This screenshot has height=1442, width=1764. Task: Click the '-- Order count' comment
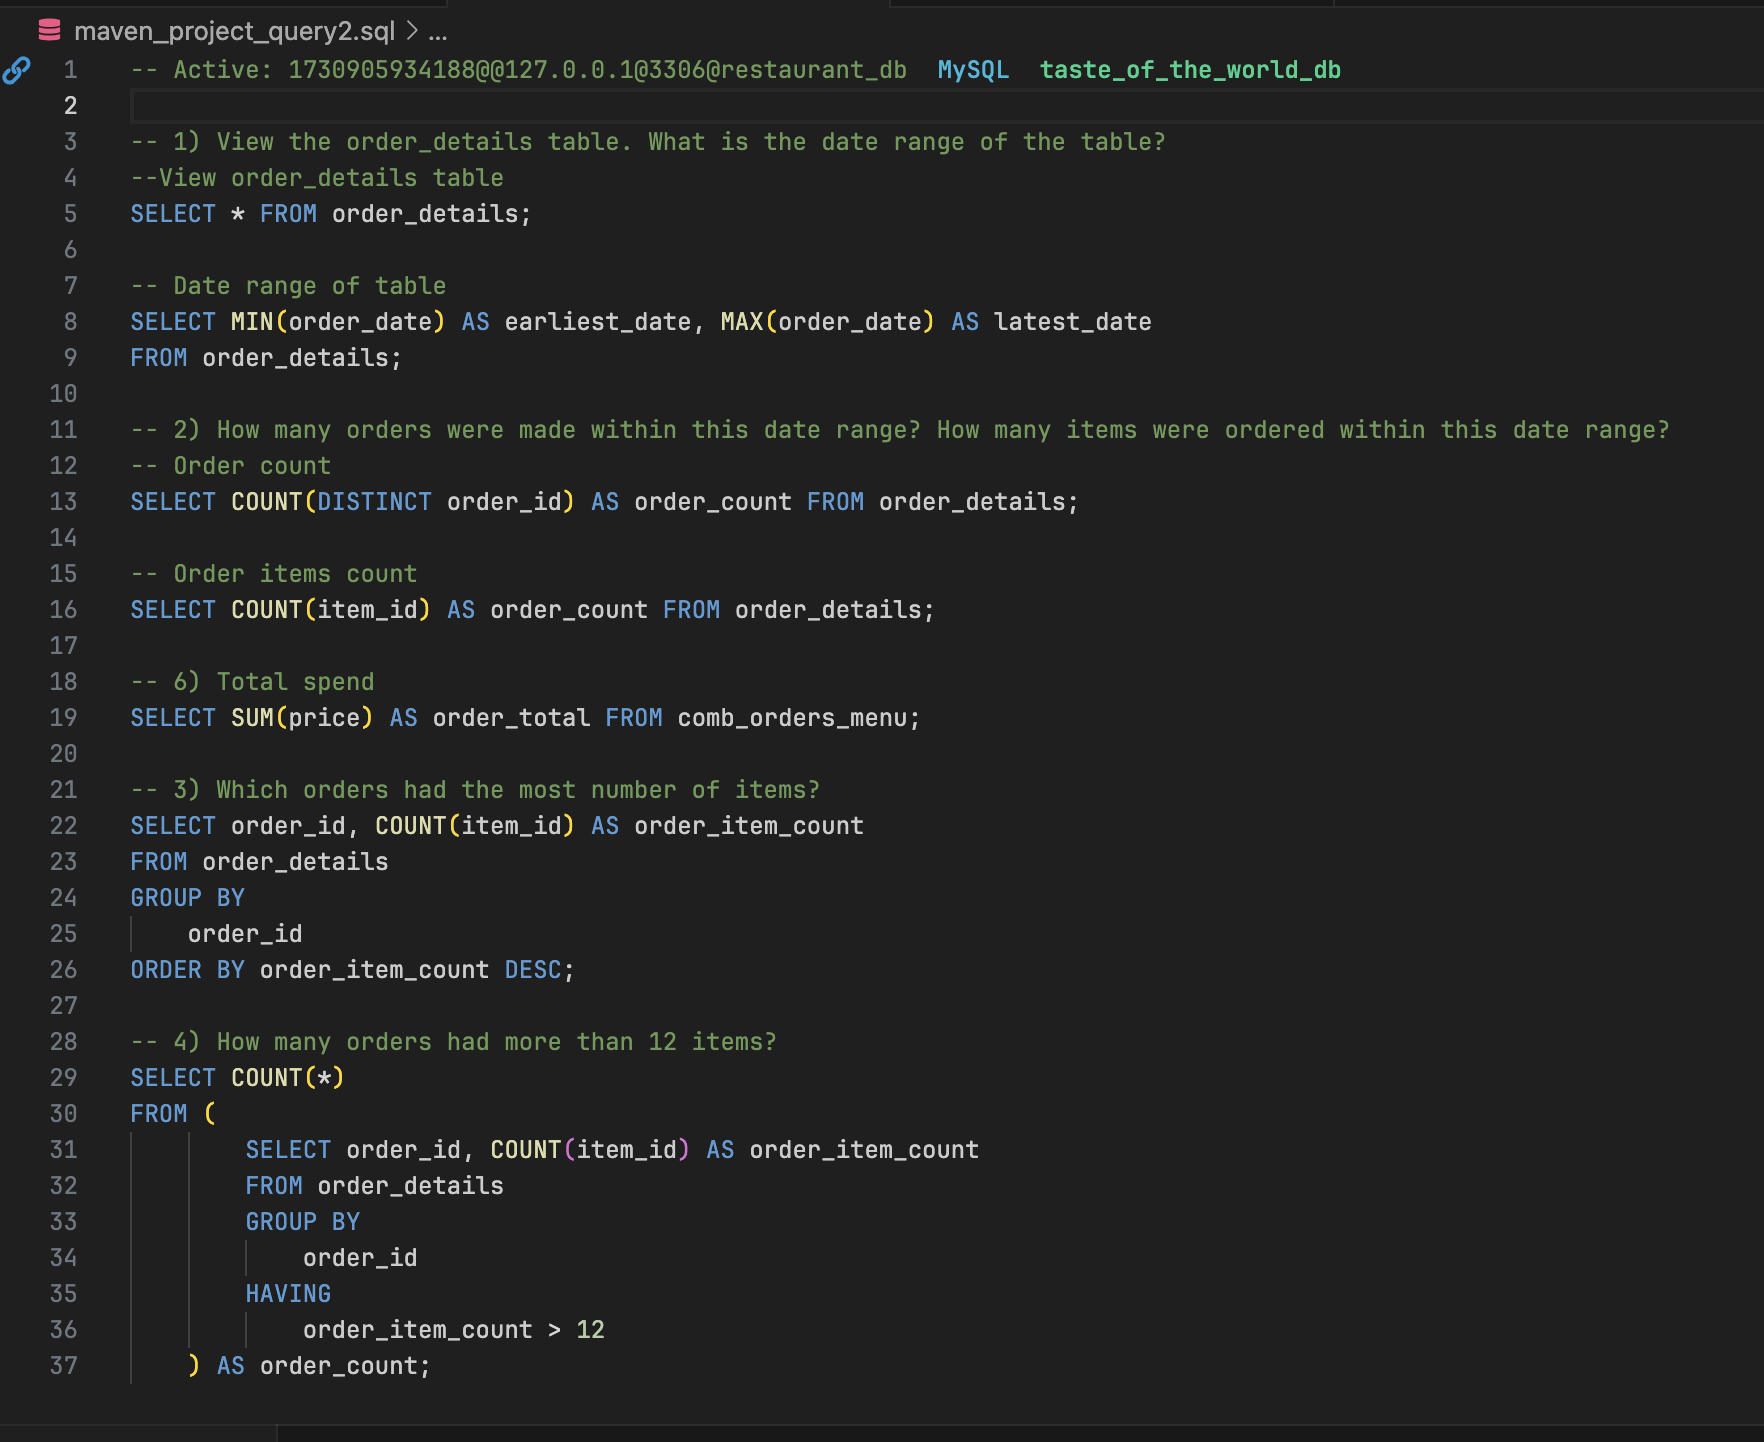click(231, 466)
